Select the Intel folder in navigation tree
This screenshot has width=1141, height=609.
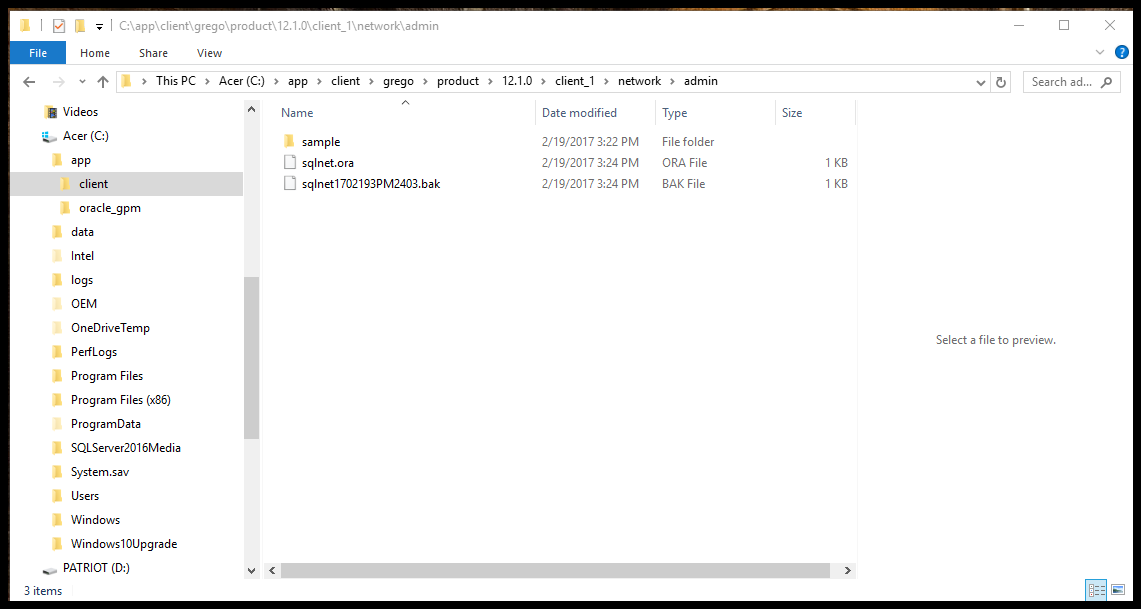pyautogui.click(x=82, y=256)
